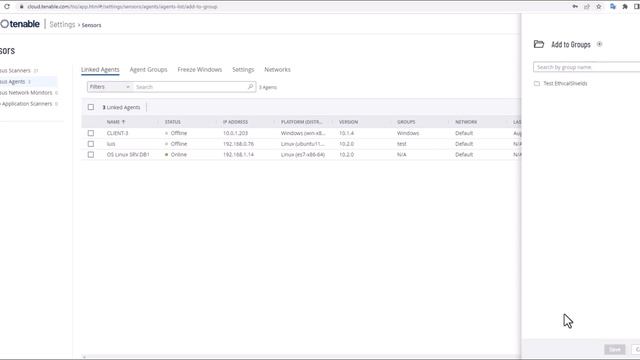640x360 pixels.
Task: Click the Search by group name field
Action: click(587, 67)
